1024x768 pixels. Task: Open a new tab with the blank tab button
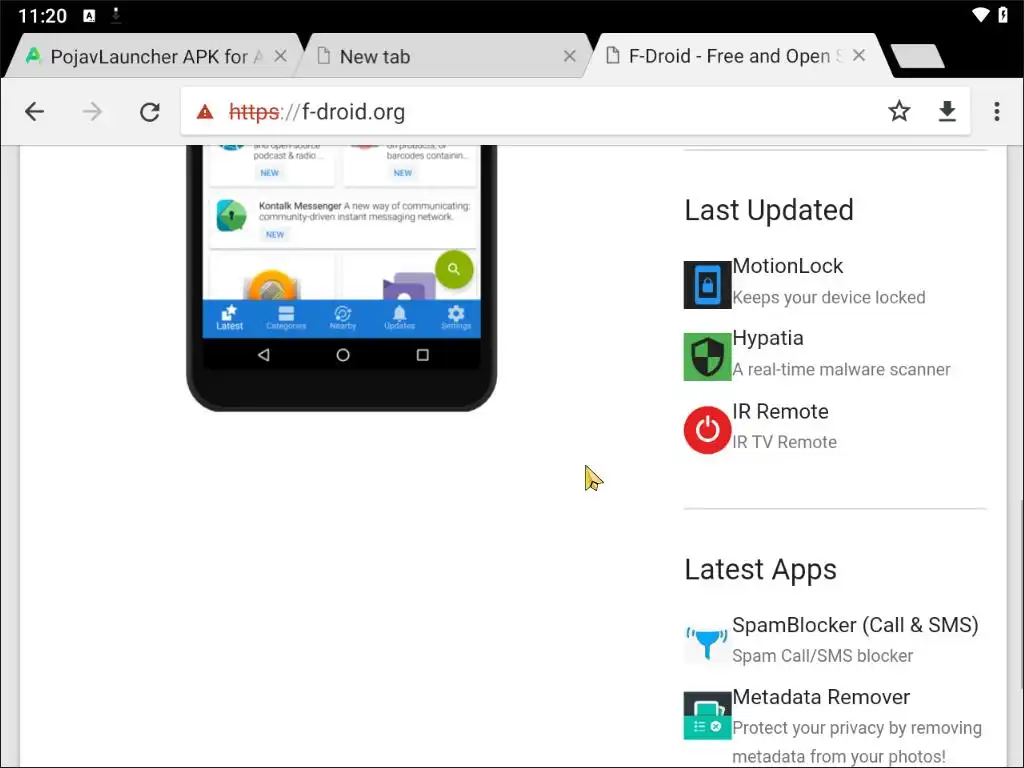click(918, 56)
